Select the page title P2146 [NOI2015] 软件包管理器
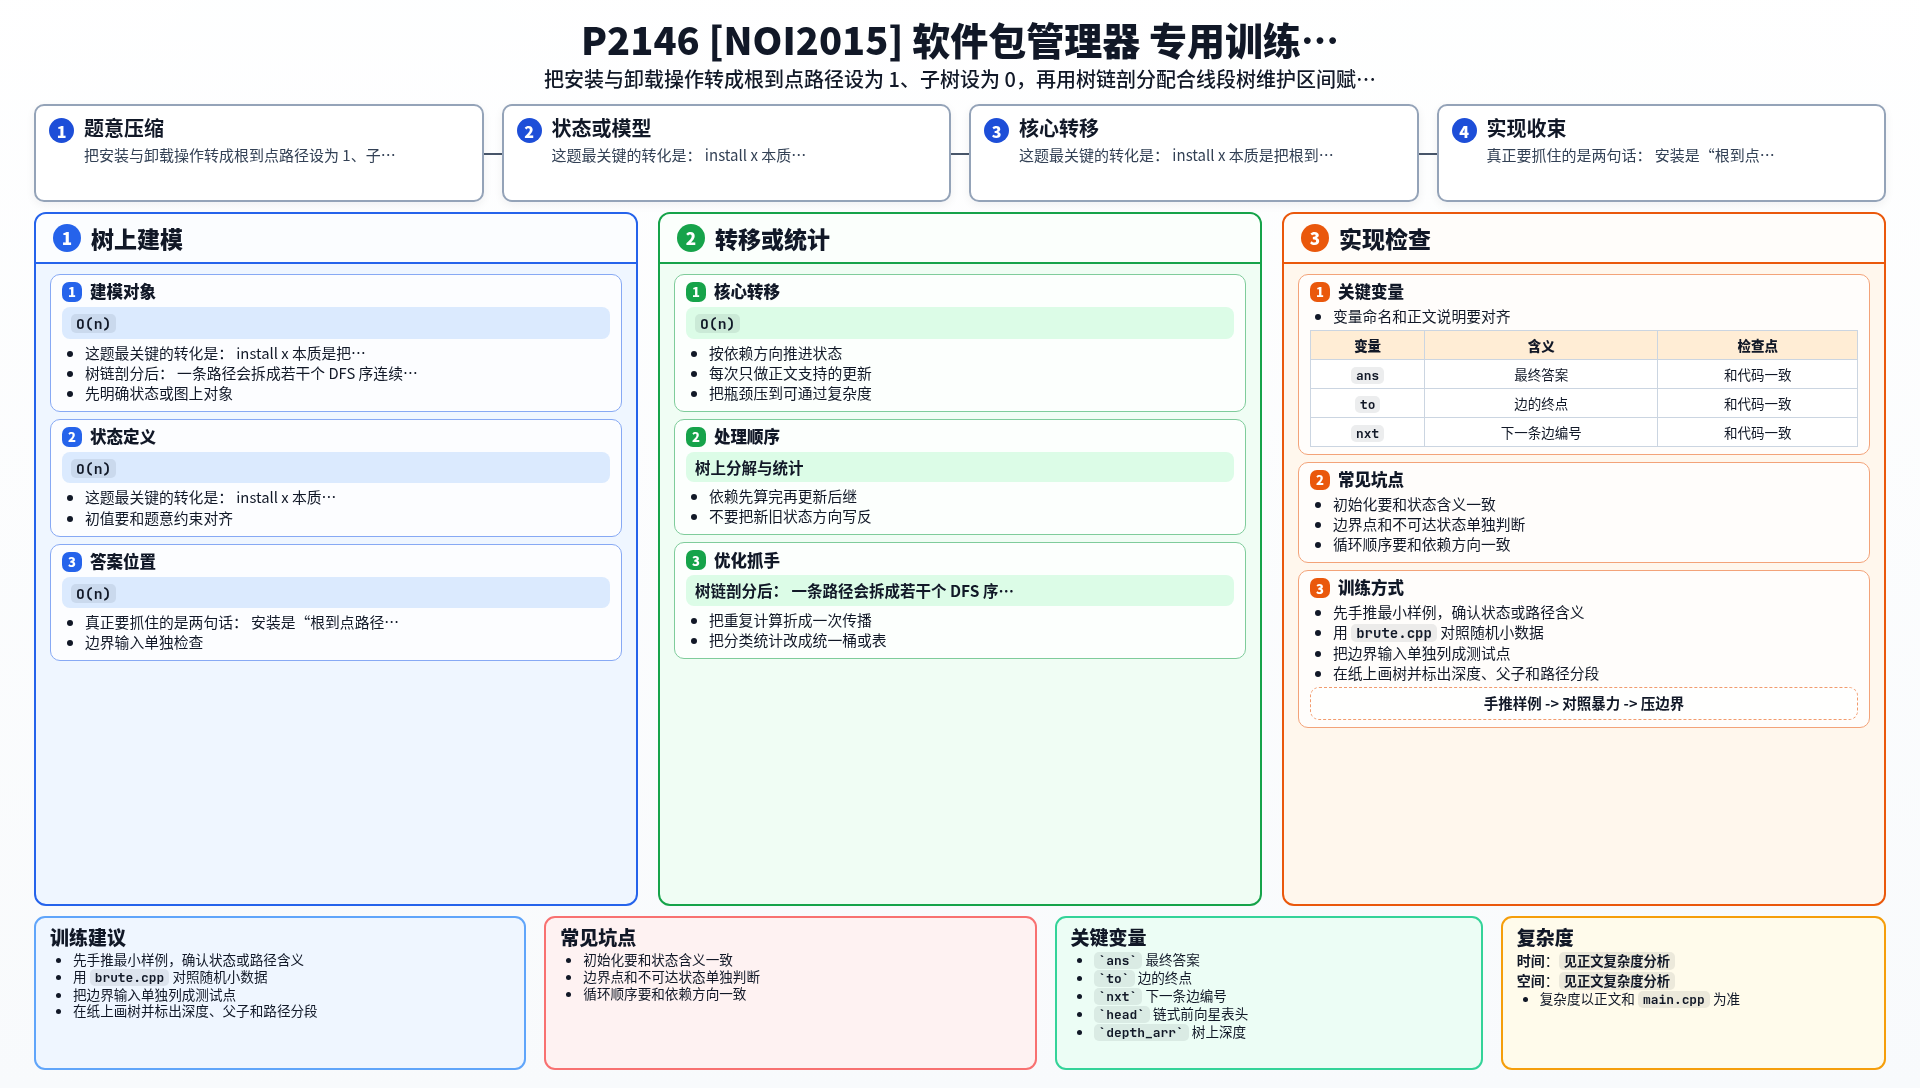This screenshot has height=1088, width=1920. click(960, 42)
